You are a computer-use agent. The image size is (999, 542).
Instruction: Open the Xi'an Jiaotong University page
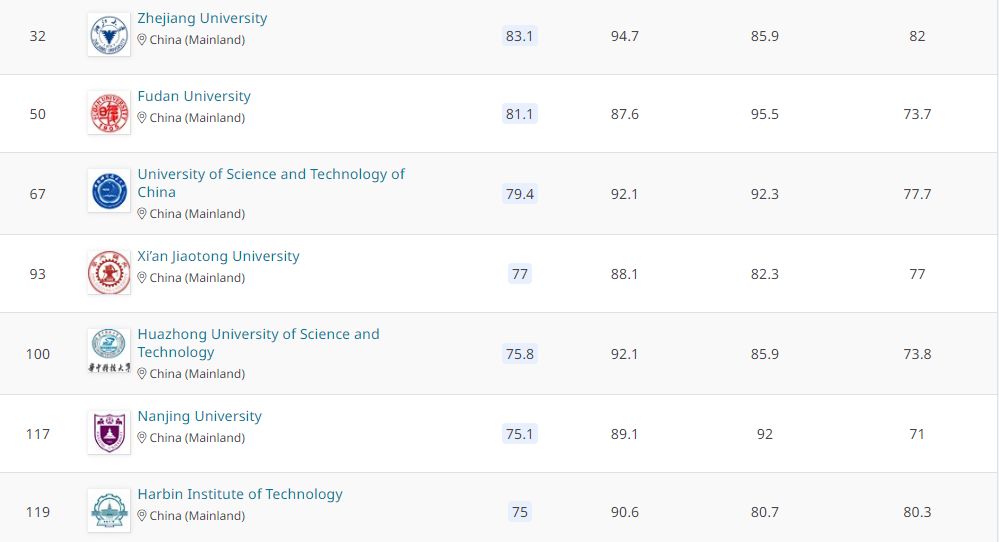click(218, 256)
